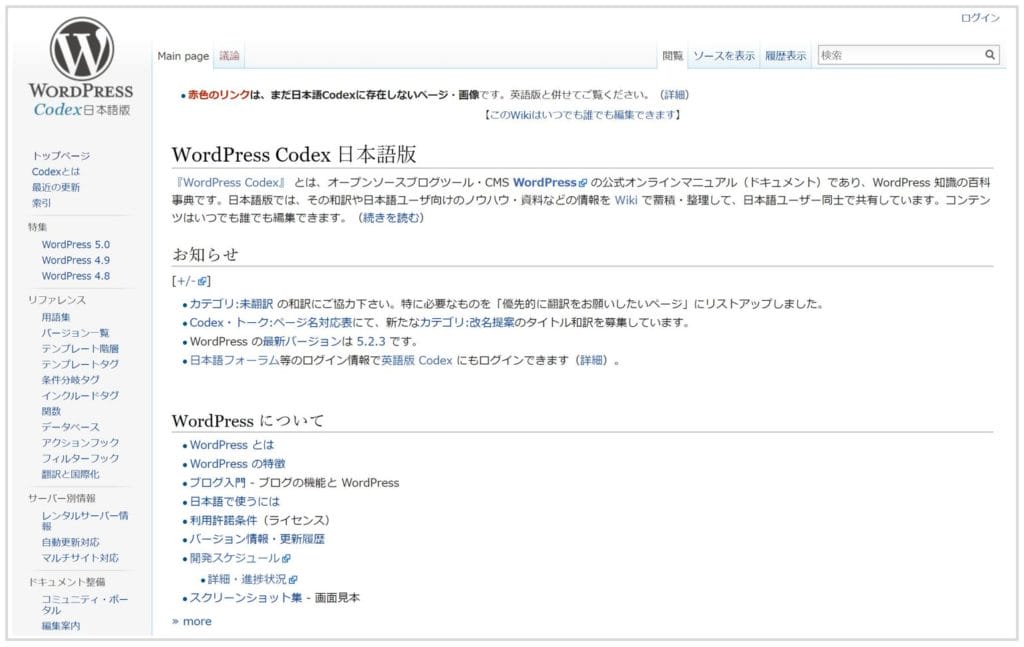This screenshot has height=647, width=1024.
Task: Open 条件分岐タグ in the sidebar
Action: (71, 380)
